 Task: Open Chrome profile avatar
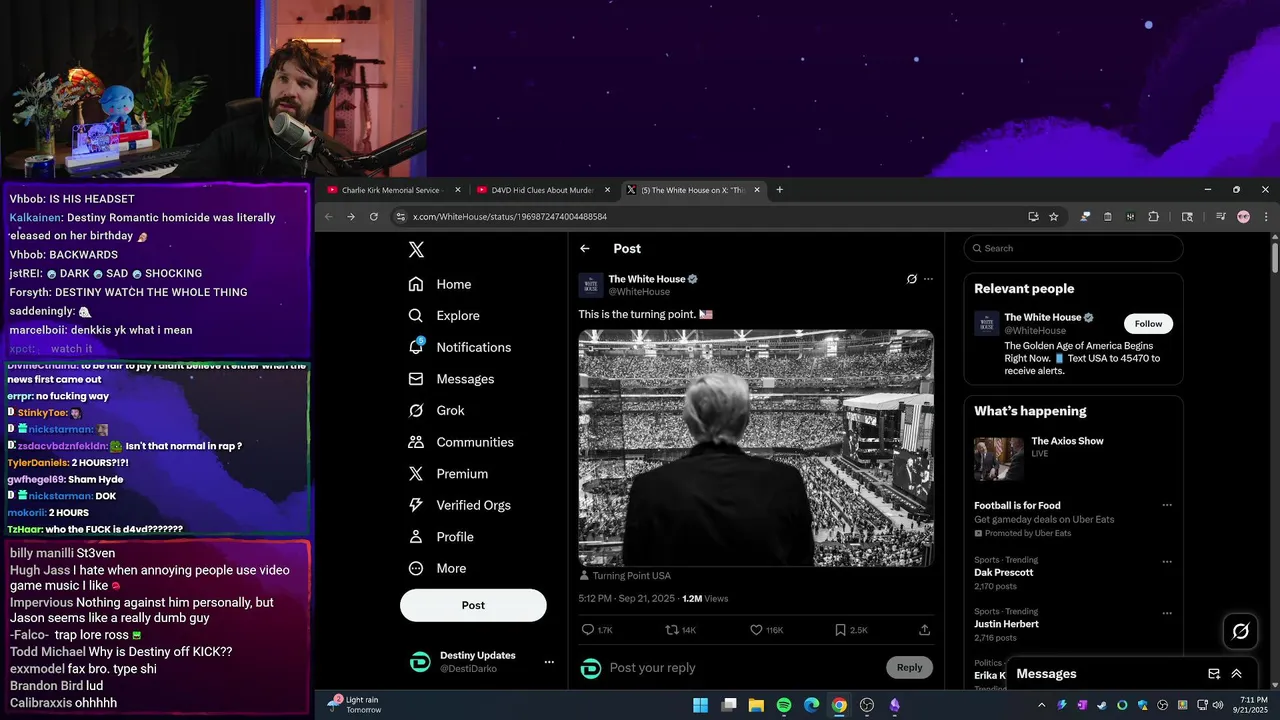1243,216
